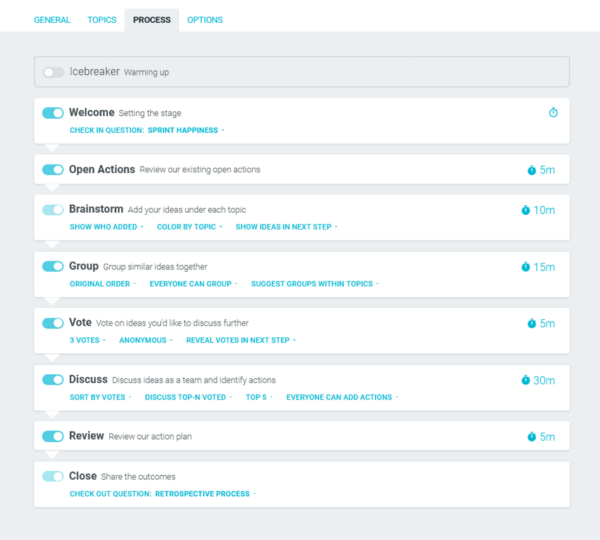The height and width of the screenshot is (540, 600).
Task: Open the Sprint Happiness check-in question dropdown
Action: 185,130
